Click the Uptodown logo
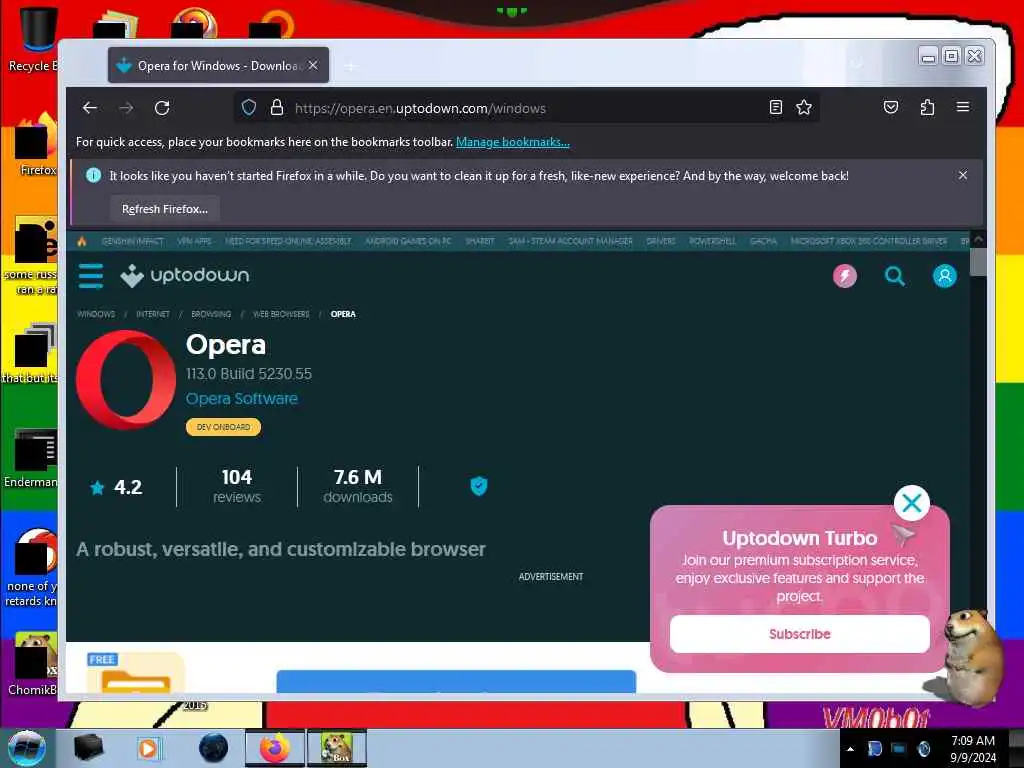Screen dimensions: 1024x768 click(x=185, y=276)
